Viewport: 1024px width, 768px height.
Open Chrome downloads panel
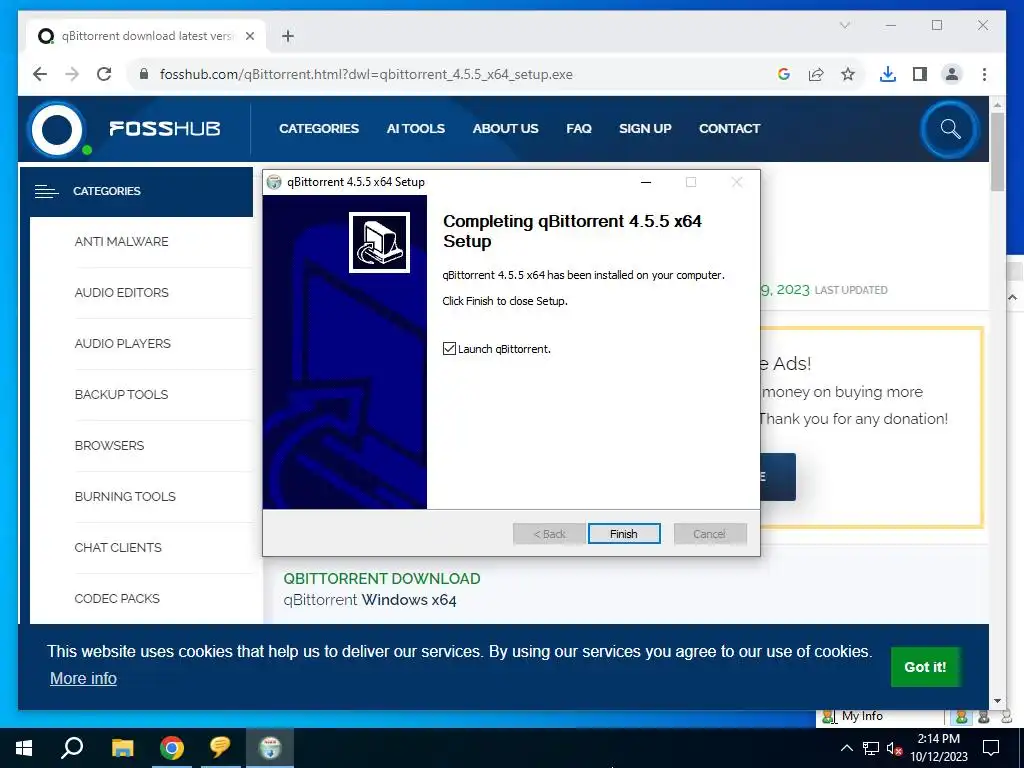coord(888,74)
